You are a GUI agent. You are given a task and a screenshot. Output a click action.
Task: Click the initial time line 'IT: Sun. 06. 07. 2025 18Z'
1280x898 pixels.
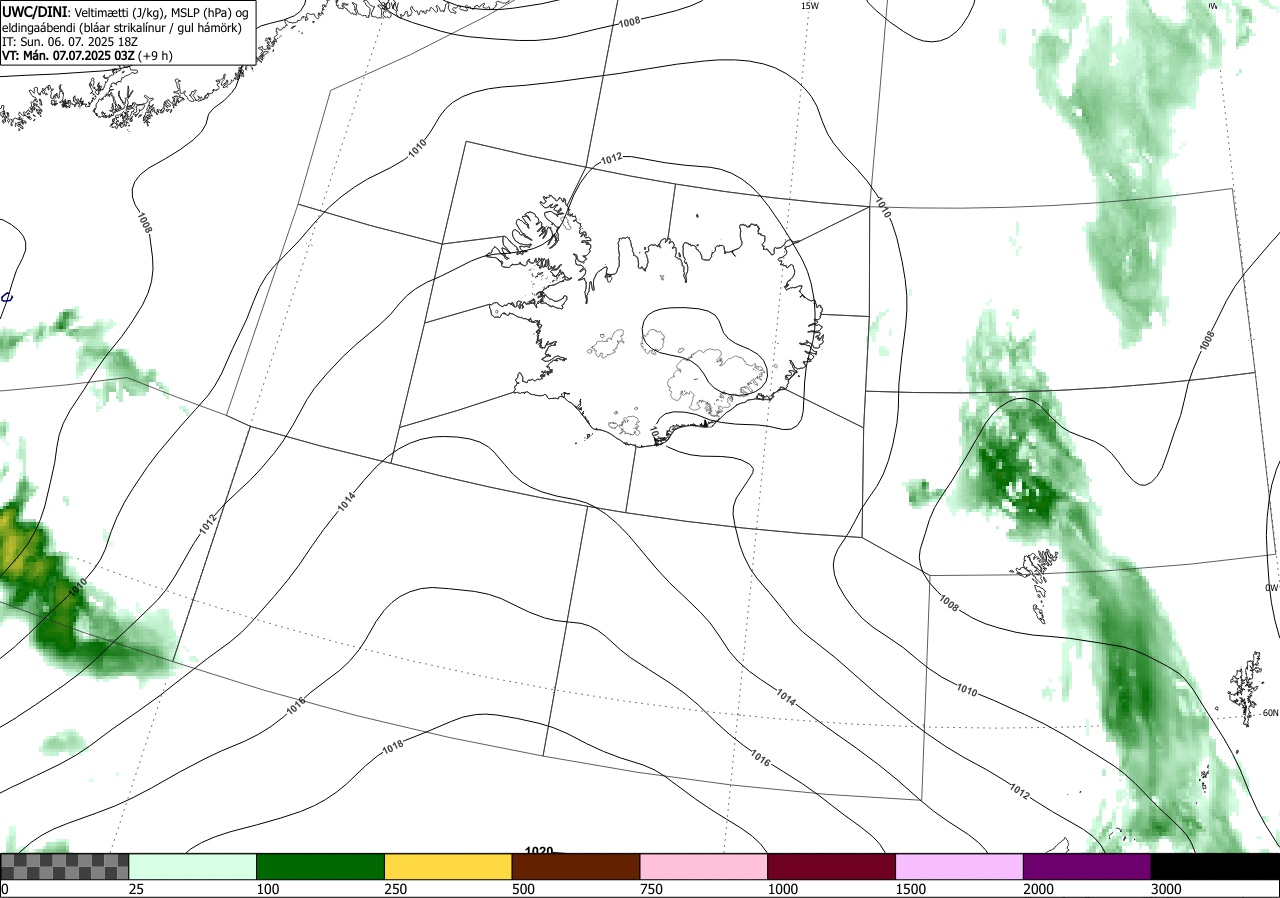point(72,41)
